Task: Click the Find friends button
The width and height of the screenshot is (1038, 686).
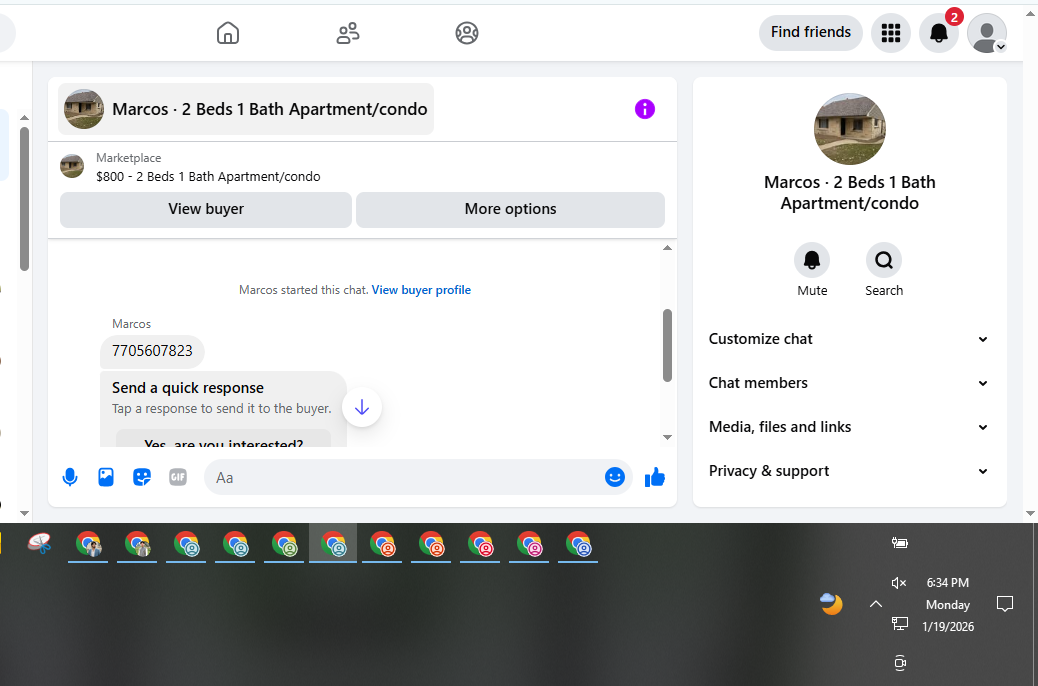Action: (x=810, y=32)
